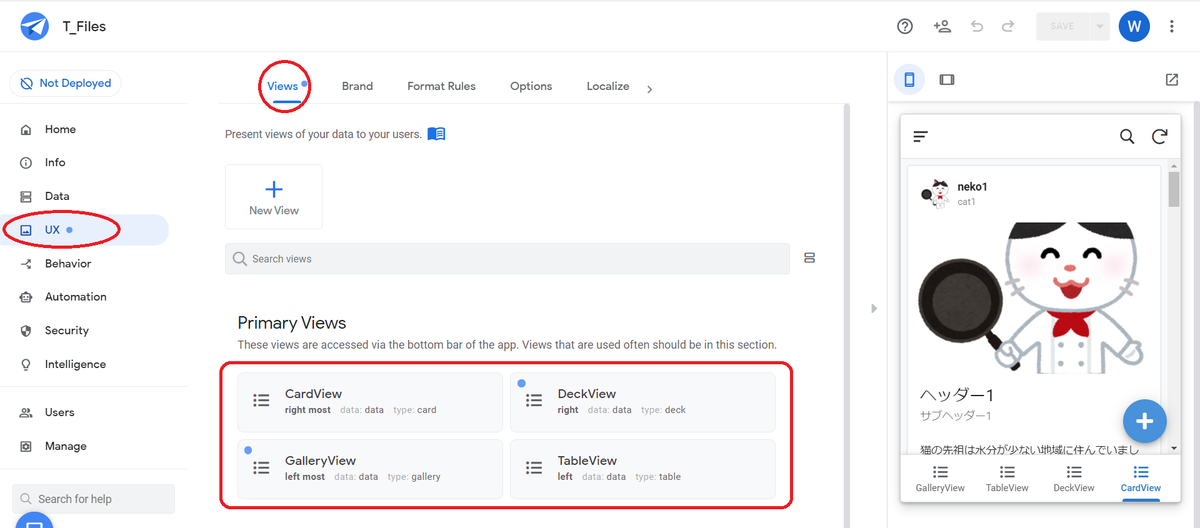Screen dimensions: 1200x528
Task: Switch to CardView in preview bottom bar
Action: tap(1141, 479)
